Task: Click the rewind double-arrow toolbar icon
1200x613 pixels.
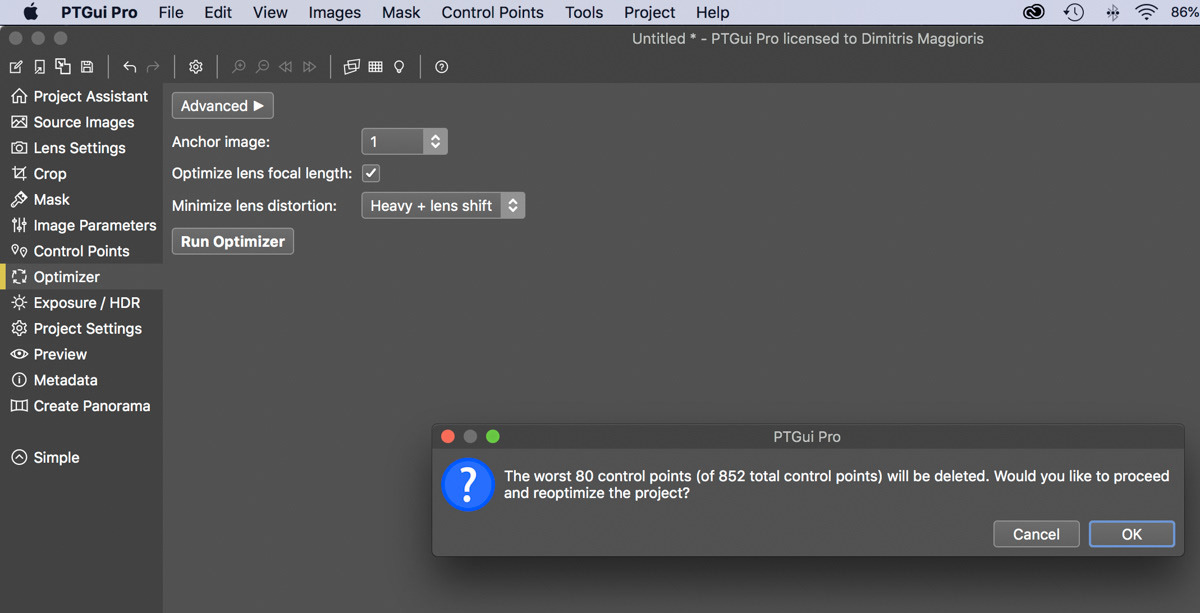Action: (286, 67)
